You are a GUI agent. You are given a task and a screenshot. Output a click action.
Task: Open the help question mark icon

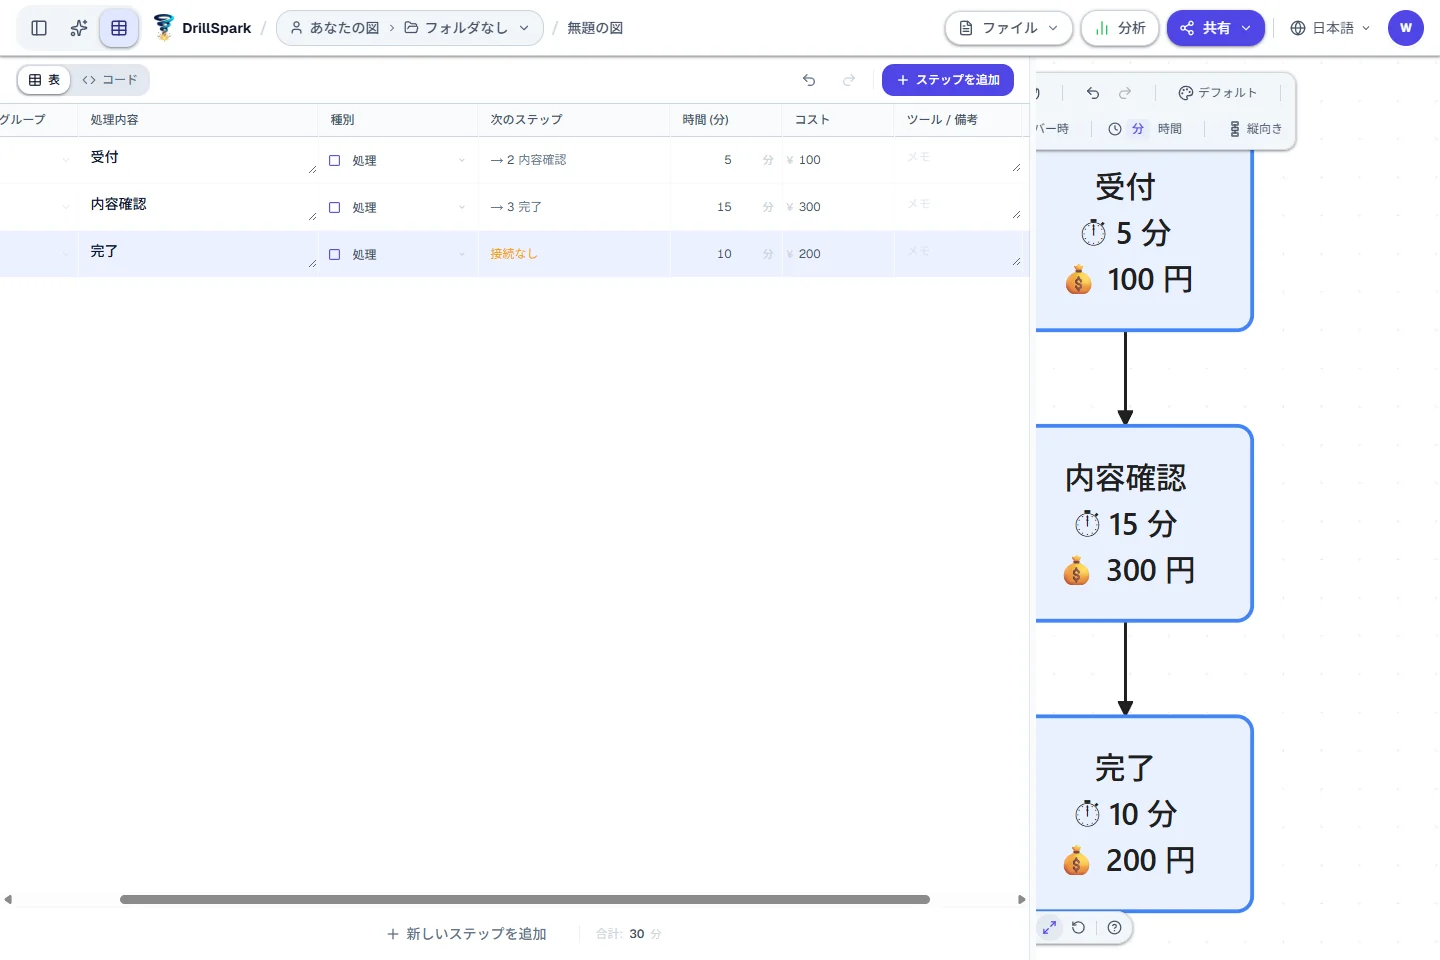1114,928
